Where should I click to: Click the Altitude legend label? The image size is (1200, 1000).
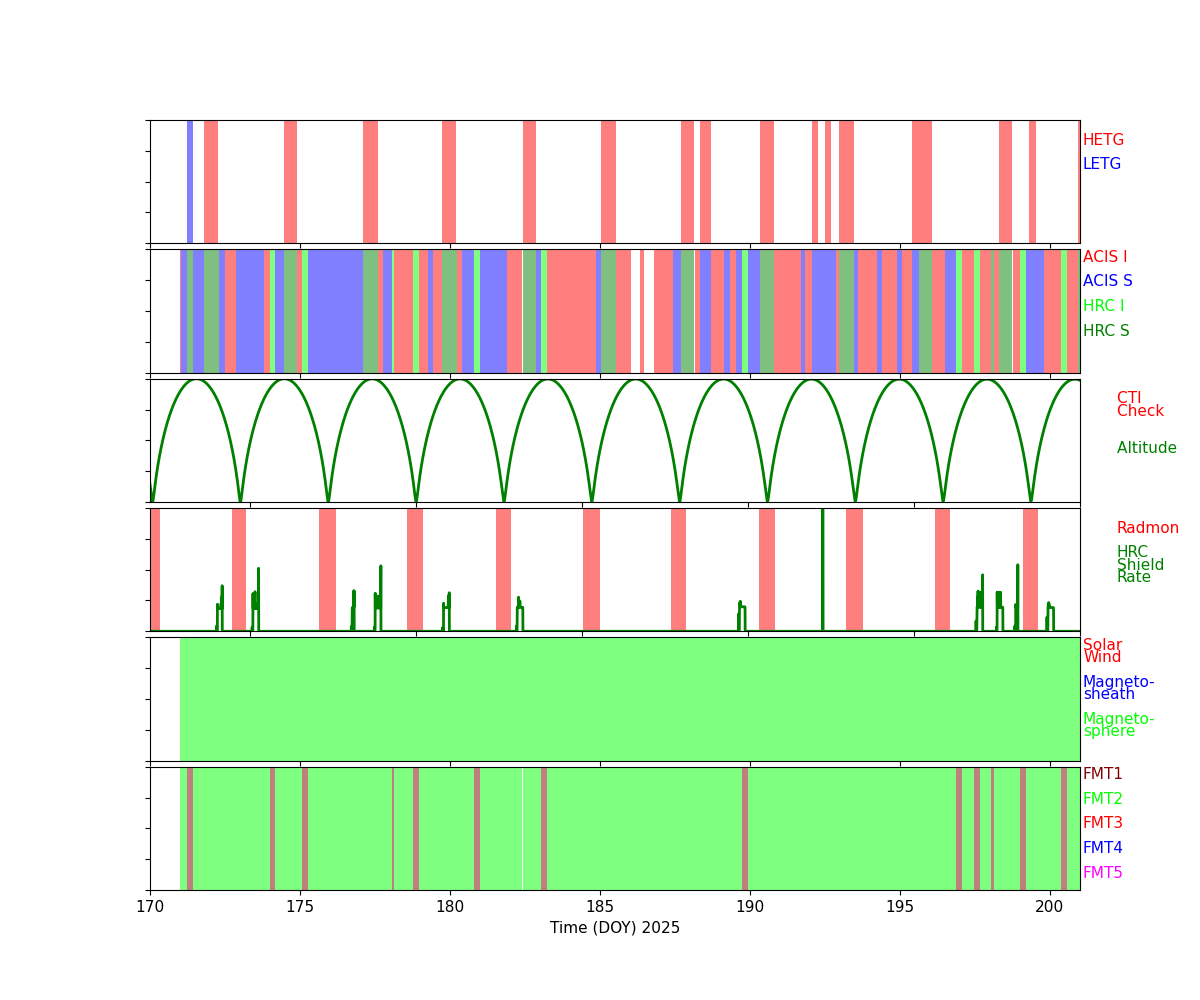point(1147,448)
